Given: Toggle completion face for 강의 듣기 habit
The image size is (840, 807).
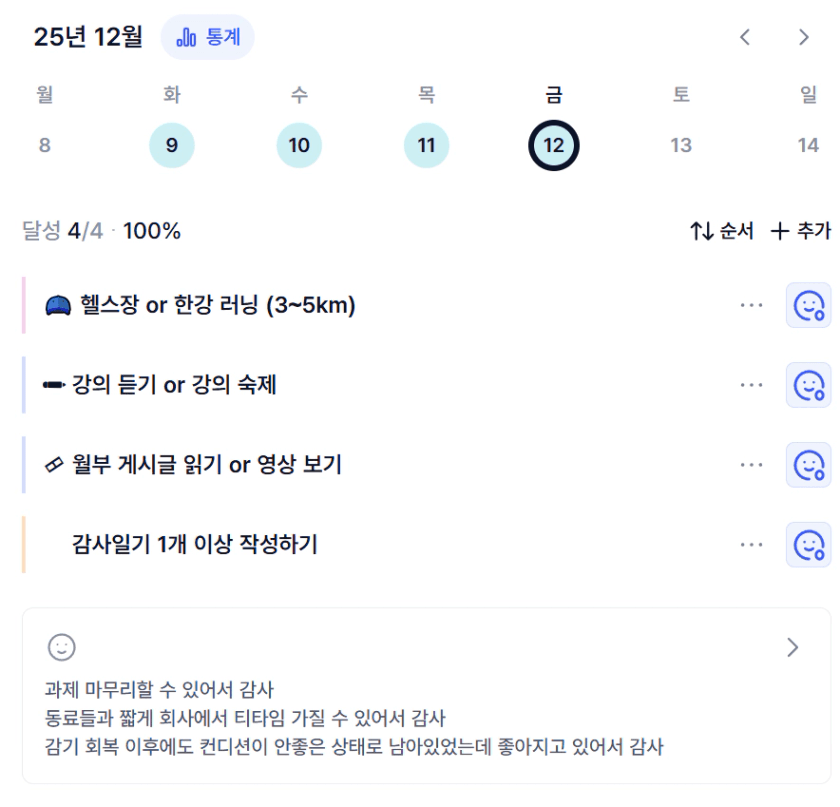Looking at the screenshot, I should (808, 385).
